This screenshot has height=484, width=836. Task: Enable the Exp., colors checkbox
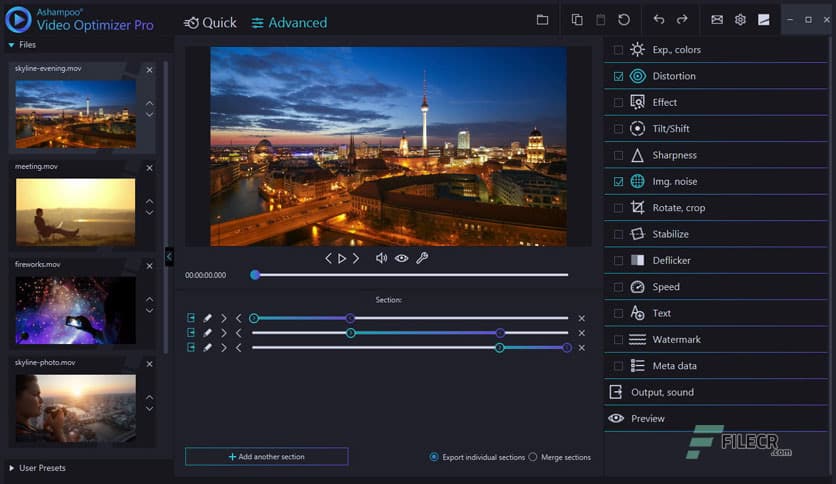618,50
